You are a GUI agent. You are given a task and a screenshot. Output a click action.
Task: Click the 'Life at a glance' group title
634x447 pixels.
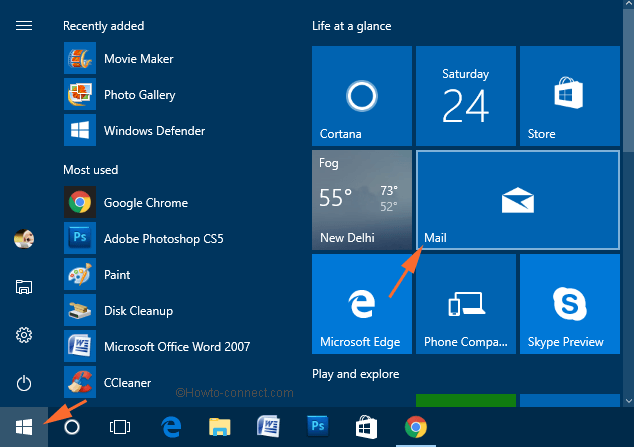tap(351, 26)
